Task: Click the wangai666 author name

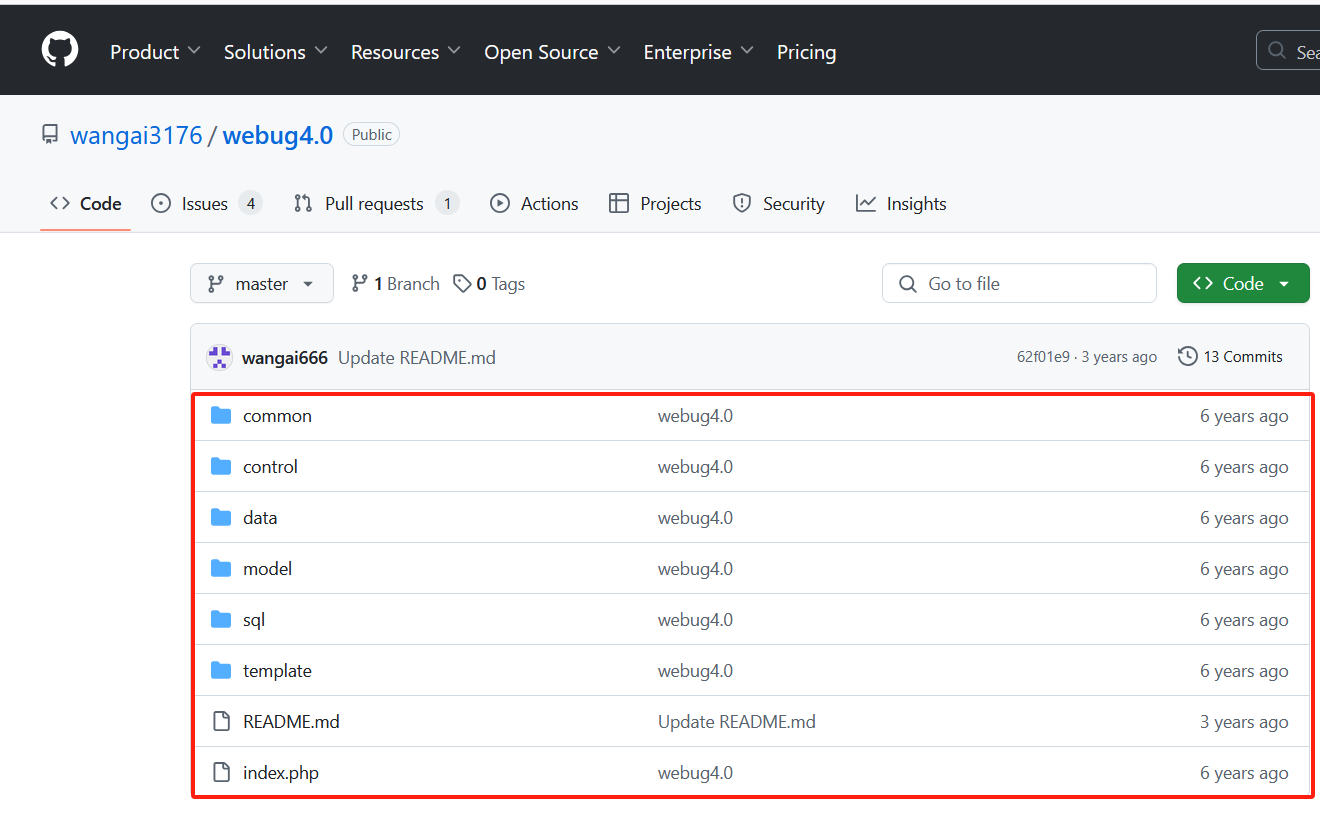Action: pyautogui.click(x=285, y=357)
